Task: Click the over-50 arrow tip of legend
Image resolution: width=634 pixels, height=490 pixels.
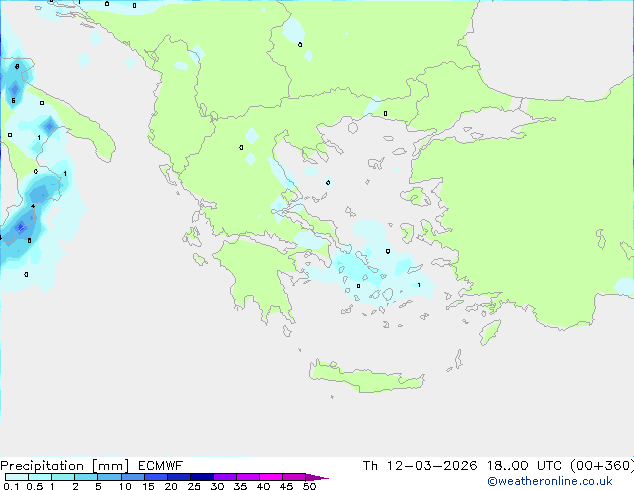Action: pos(317,477)
